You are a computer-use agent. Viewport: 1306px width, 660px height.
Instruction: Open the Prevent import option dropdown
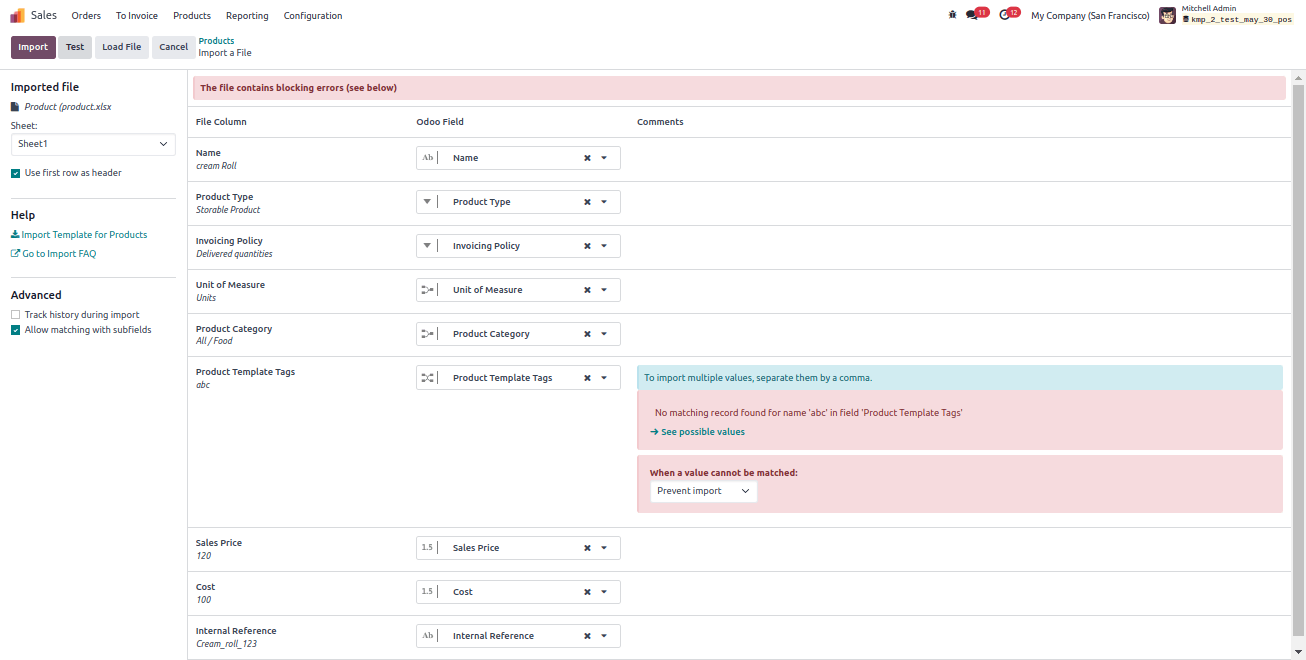(704, 491)
